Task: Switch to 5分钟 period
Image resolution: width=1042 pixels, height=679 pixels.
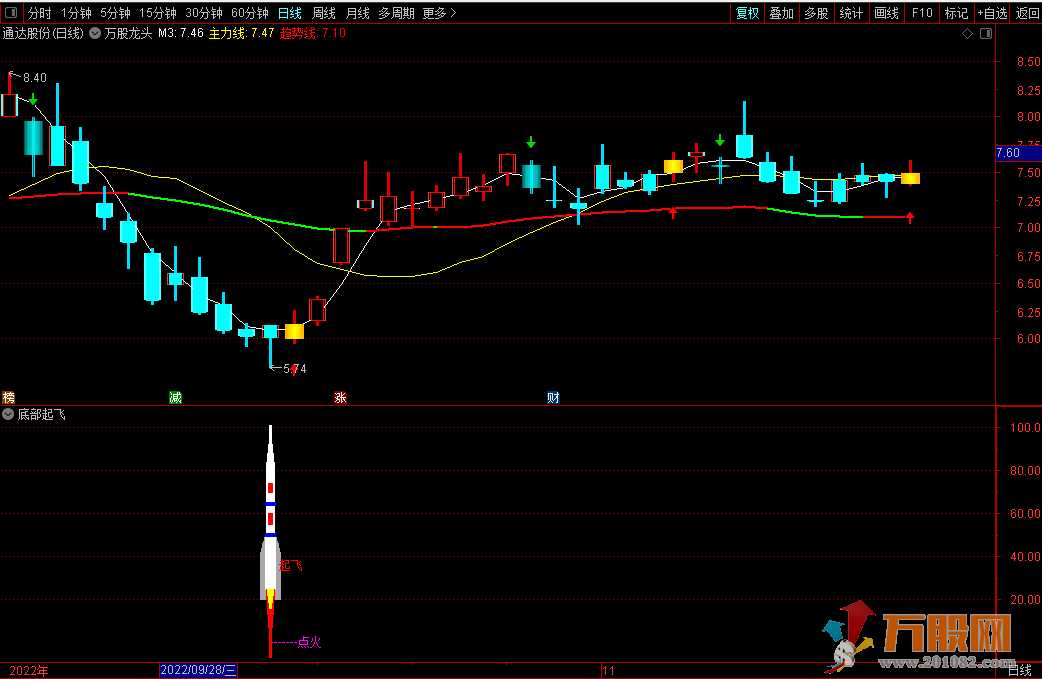Action: pos(116,13)
